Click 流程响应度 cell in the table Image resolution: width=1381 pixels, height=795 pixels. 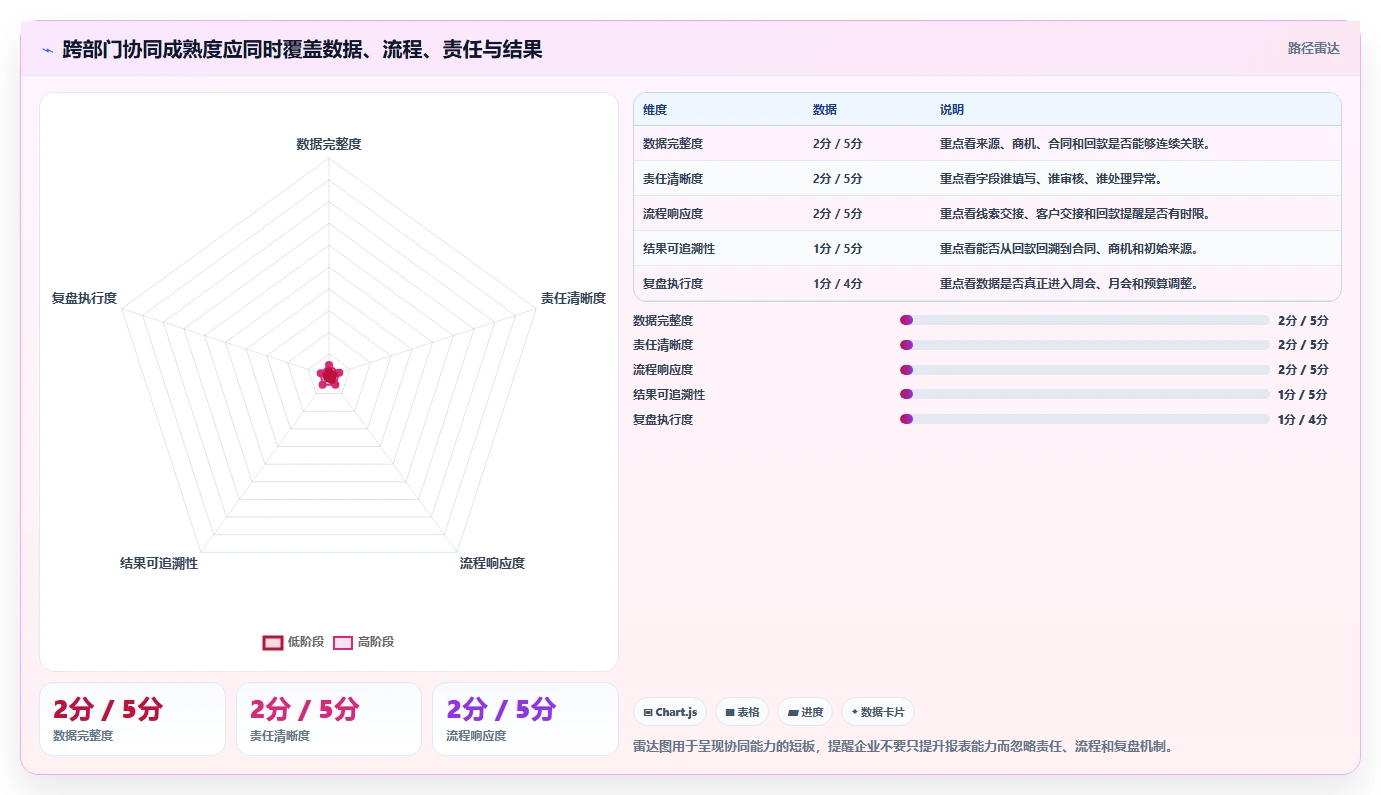pyautogui.click(x=673, y=214)
